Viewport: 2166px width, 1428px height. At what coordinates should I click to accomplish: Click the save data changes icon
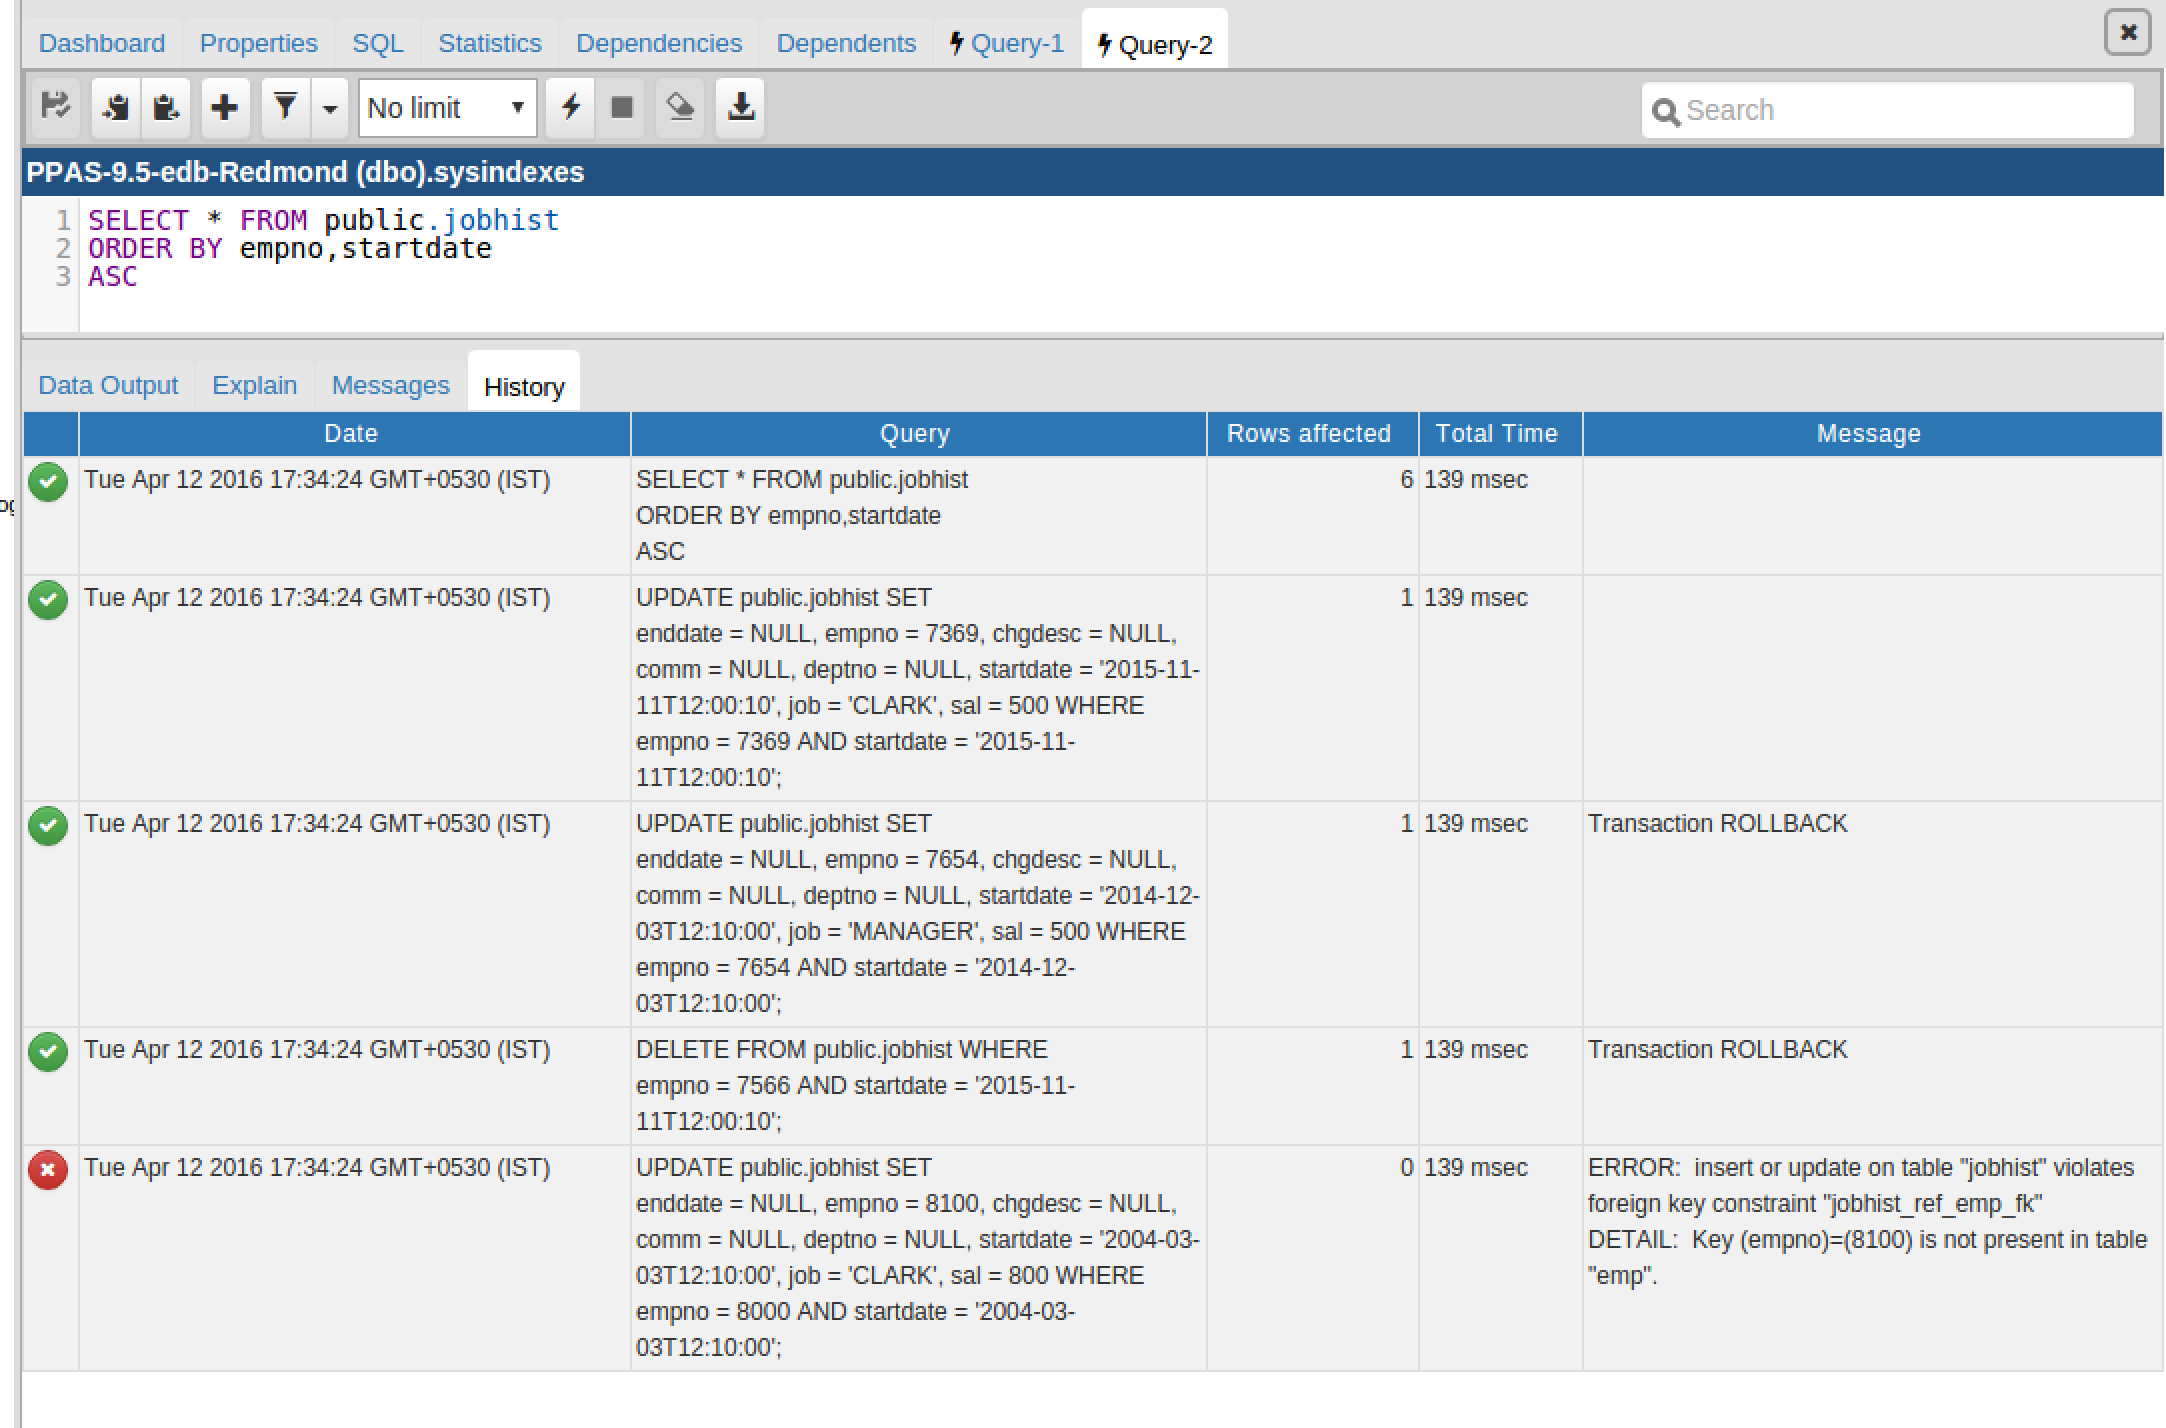pos(55,107)
